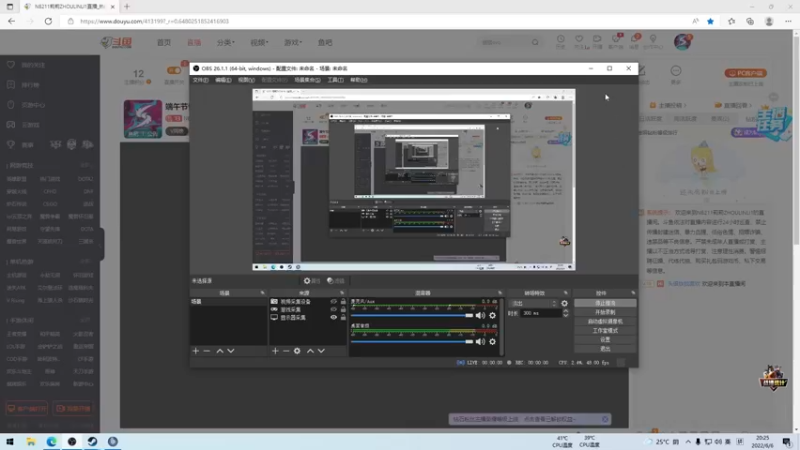
Task: Adjust 桌面音频 volume slider
Action: pyautogui.click(x=412, y=342)
